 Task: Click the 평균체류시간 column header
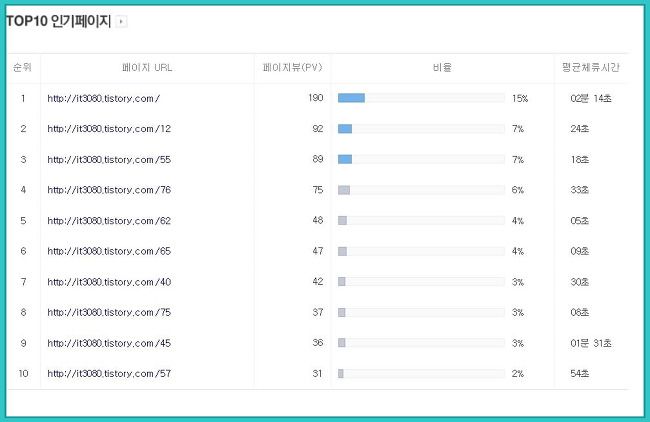591,67
